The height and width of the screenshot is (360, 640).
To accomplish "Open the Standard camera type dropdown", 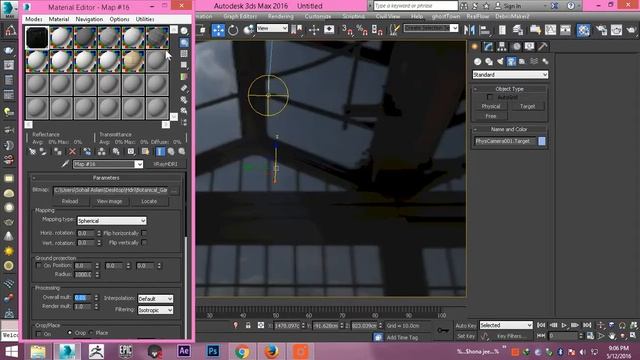I will (x=510, y=75).
